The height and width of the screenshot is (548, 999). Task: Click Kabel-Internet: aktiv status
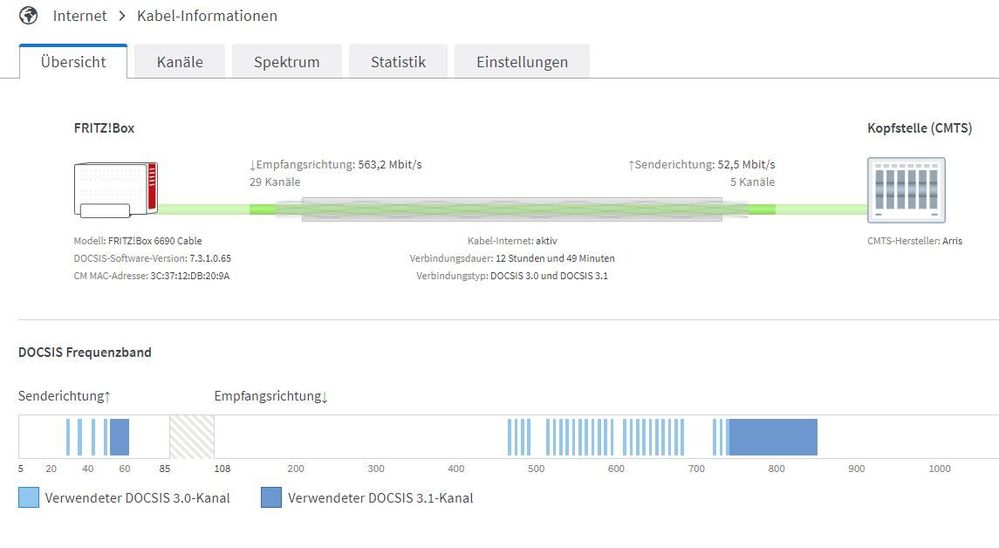(x=512, y=241)
